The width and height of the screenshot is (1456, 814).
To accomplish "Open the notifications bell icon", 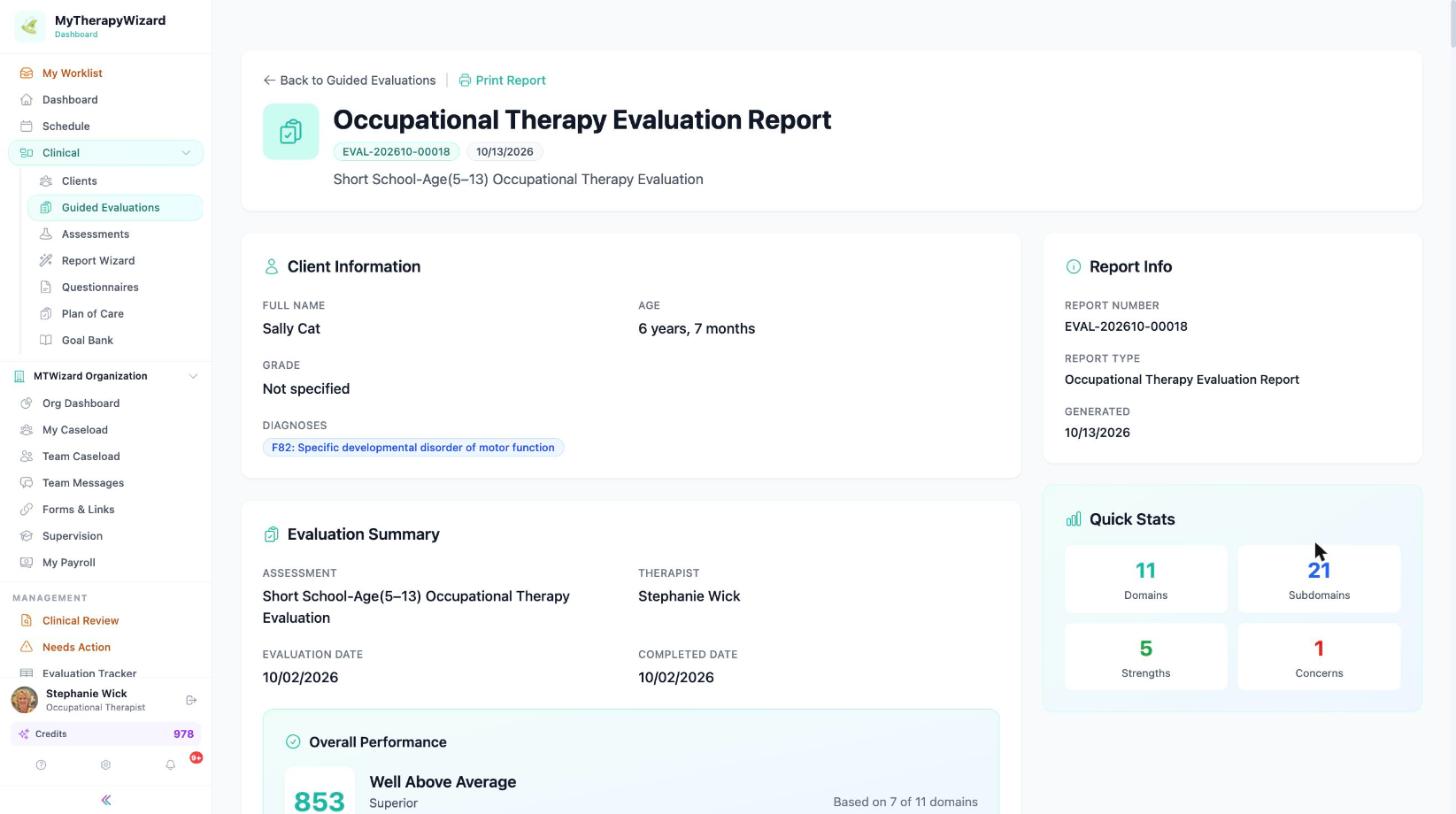I will coord(170,765).
